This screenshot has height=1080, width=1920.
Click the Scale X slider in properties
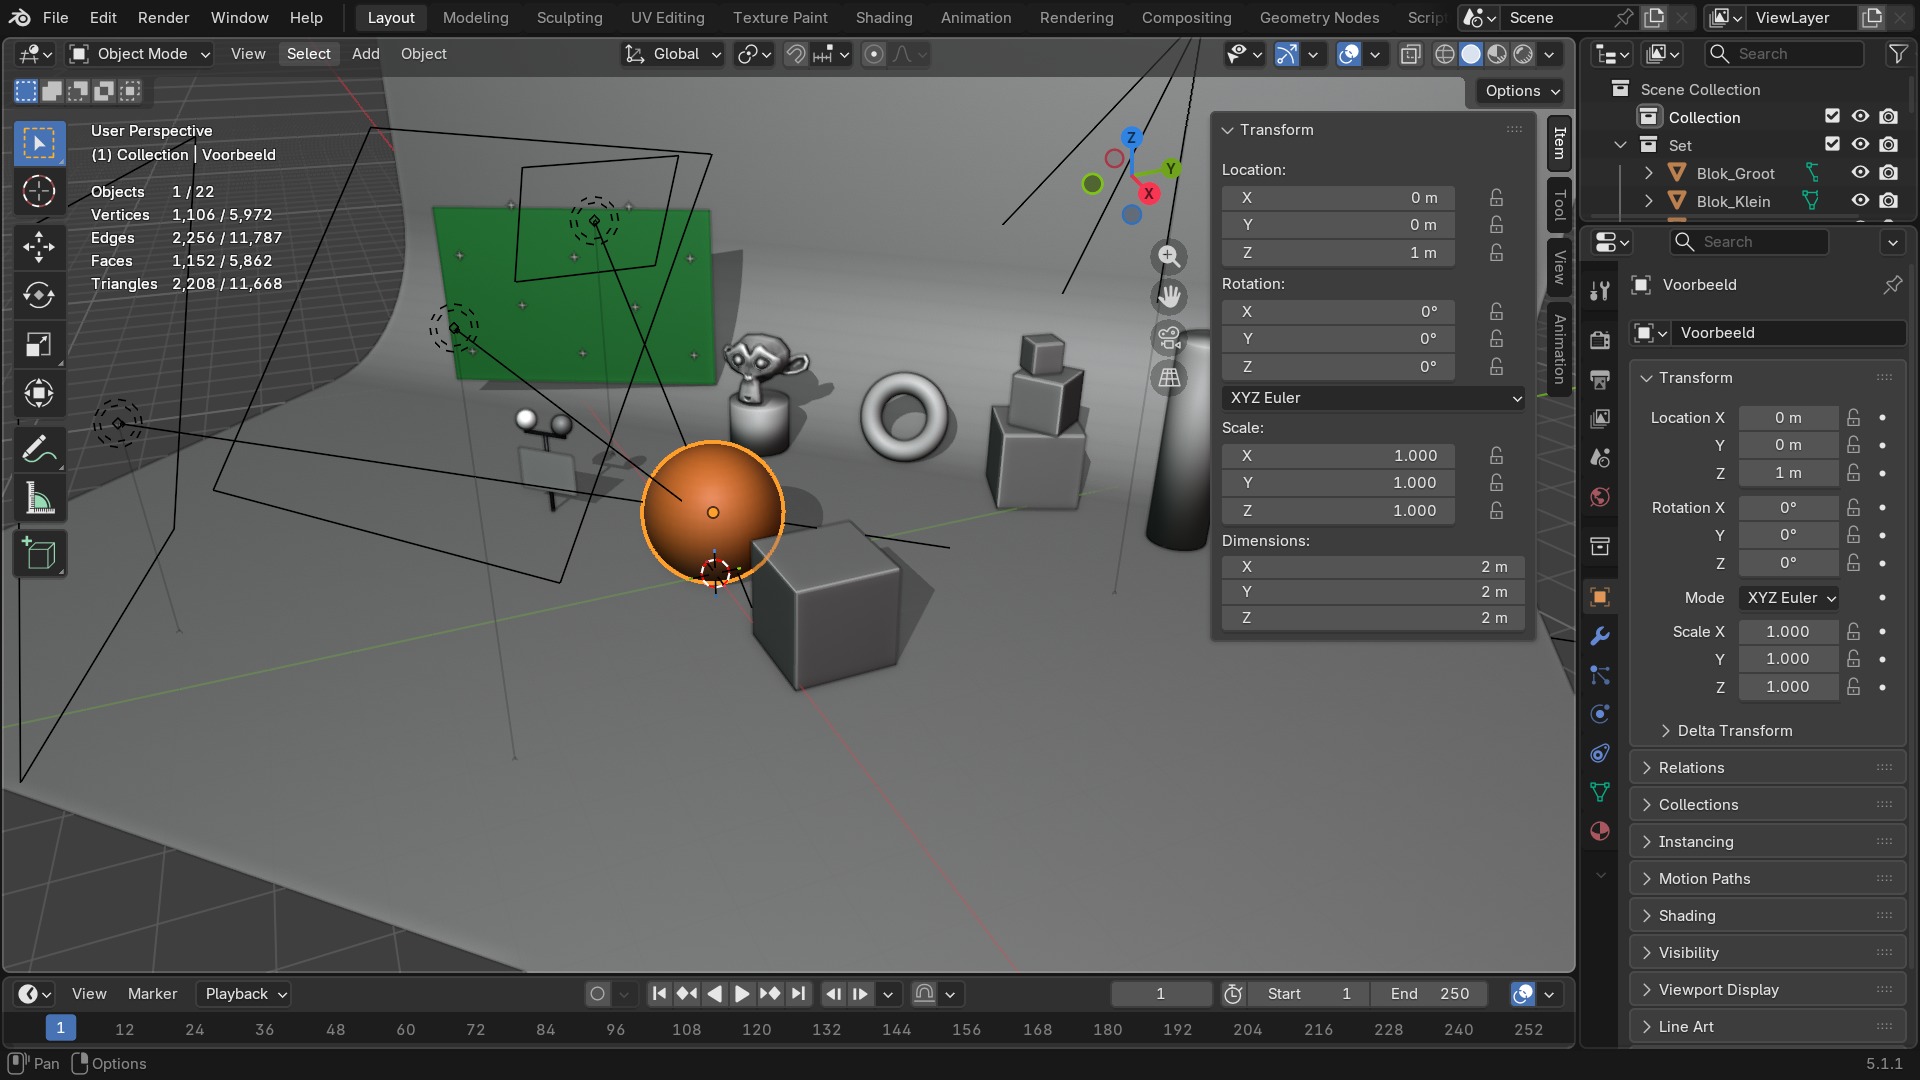coord(1787,632)
